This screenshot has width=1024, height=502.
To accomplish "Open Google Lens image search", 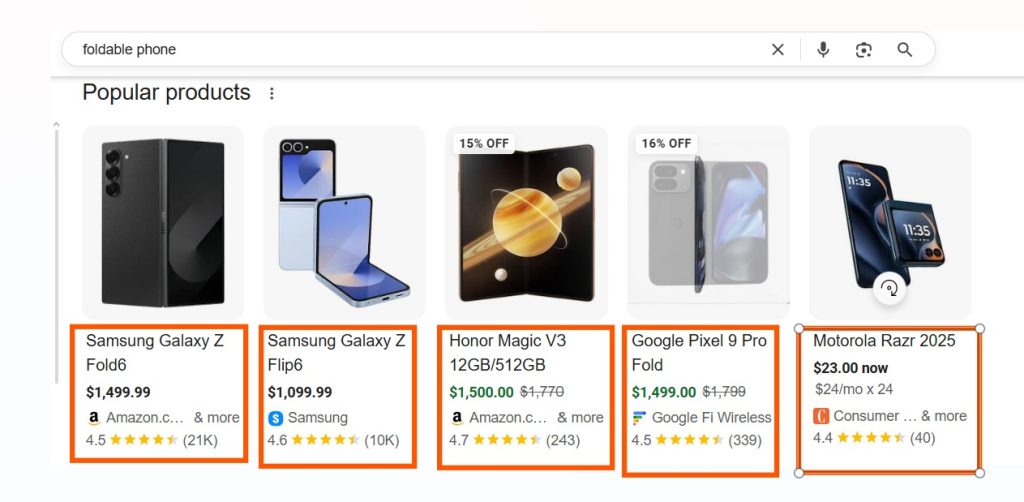I will click(x=863, y=50).
